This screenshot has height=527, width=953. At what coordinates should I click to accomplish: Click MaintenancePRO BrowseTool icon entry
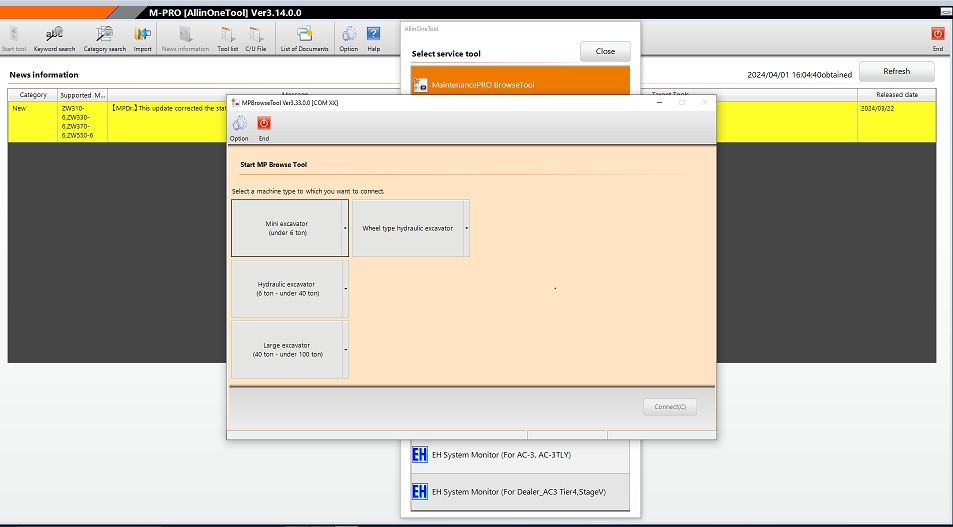pos(420,85)
